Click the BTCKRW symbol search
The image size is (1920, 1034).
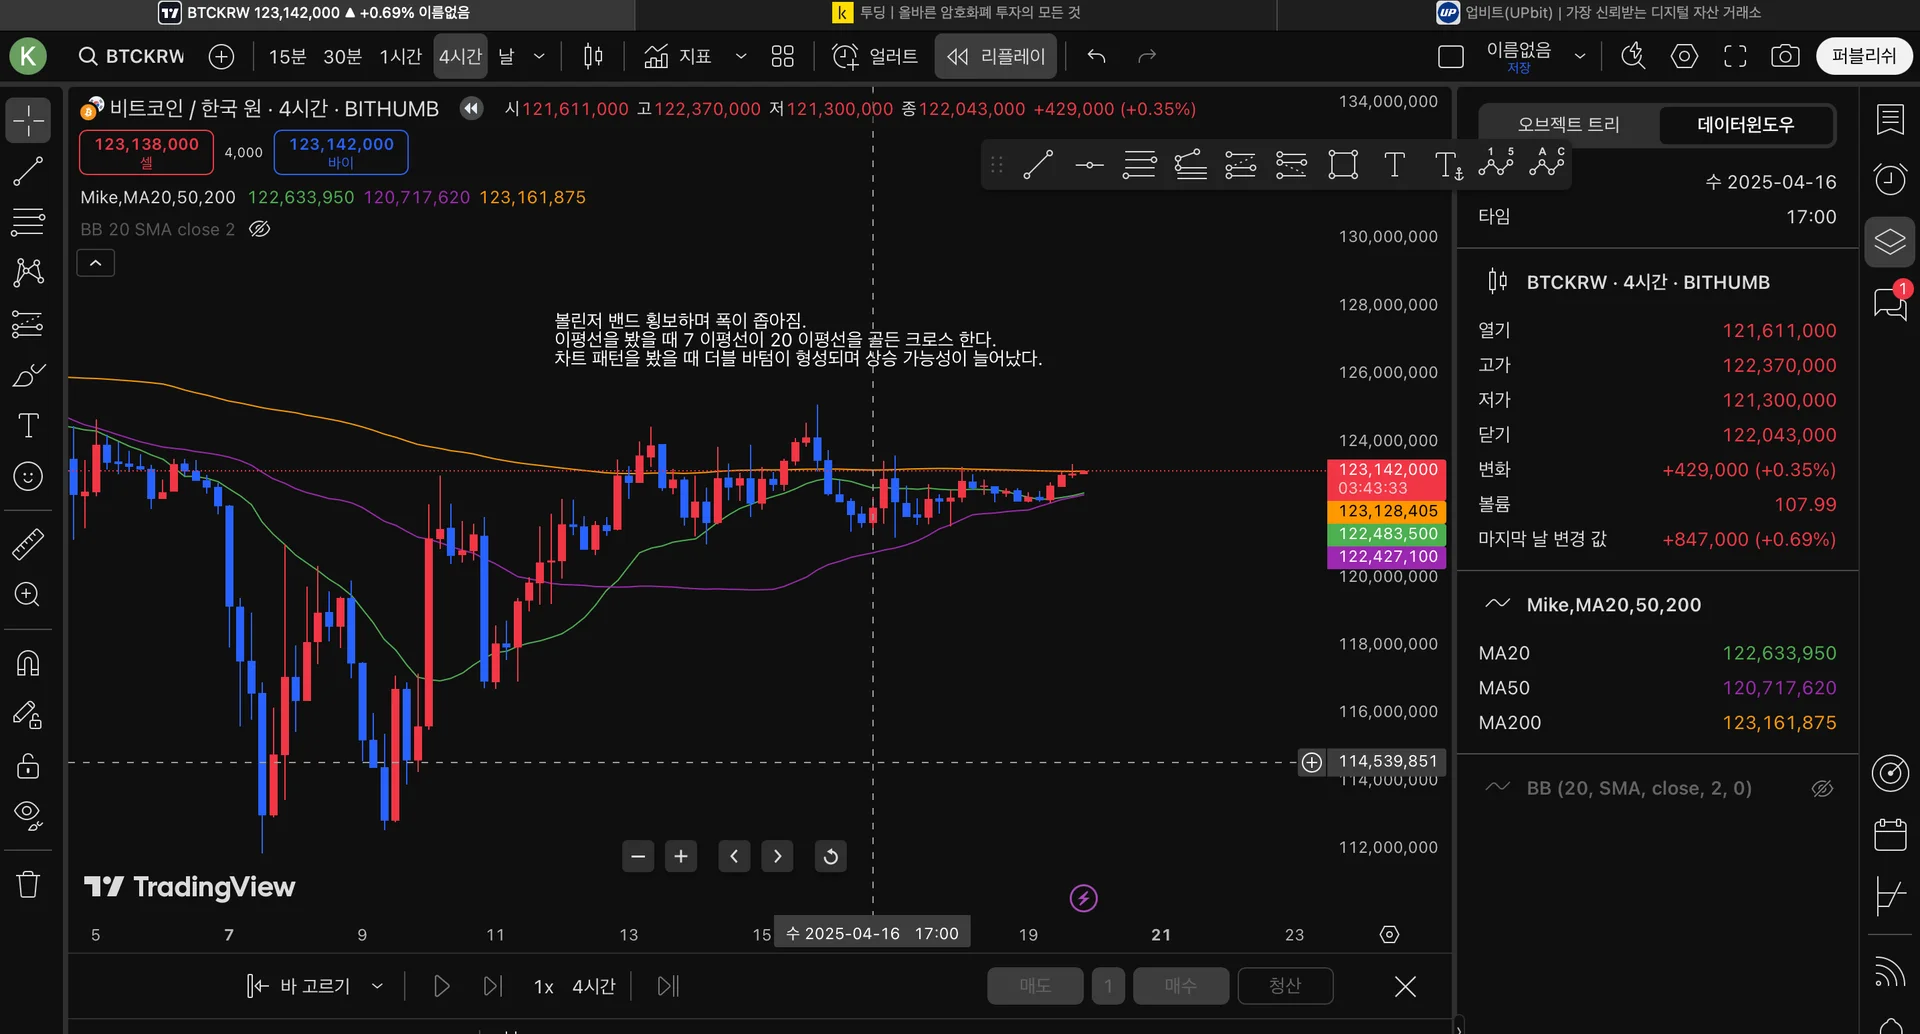click(x=132, y=56)
